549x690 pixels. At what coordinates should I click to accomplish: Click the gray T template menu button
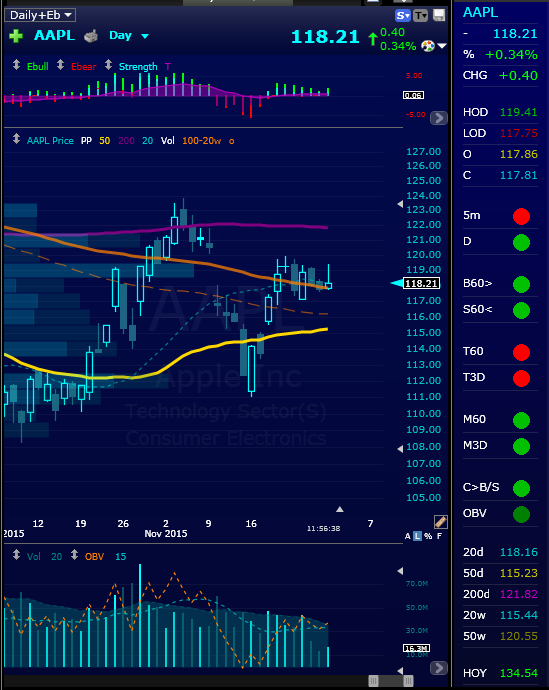click(421, 16)
